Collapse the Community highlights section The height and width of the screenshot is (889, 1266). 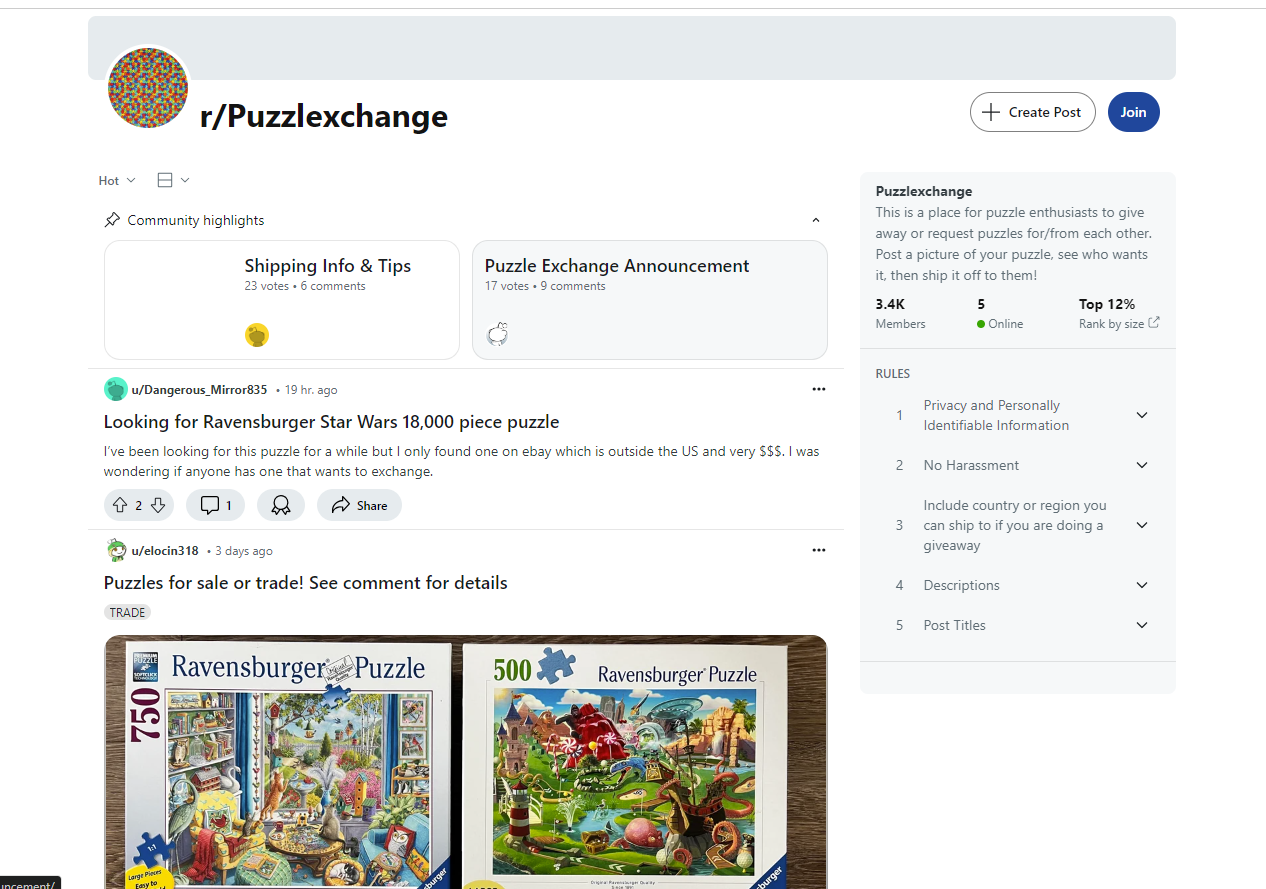tap(816, 220)
